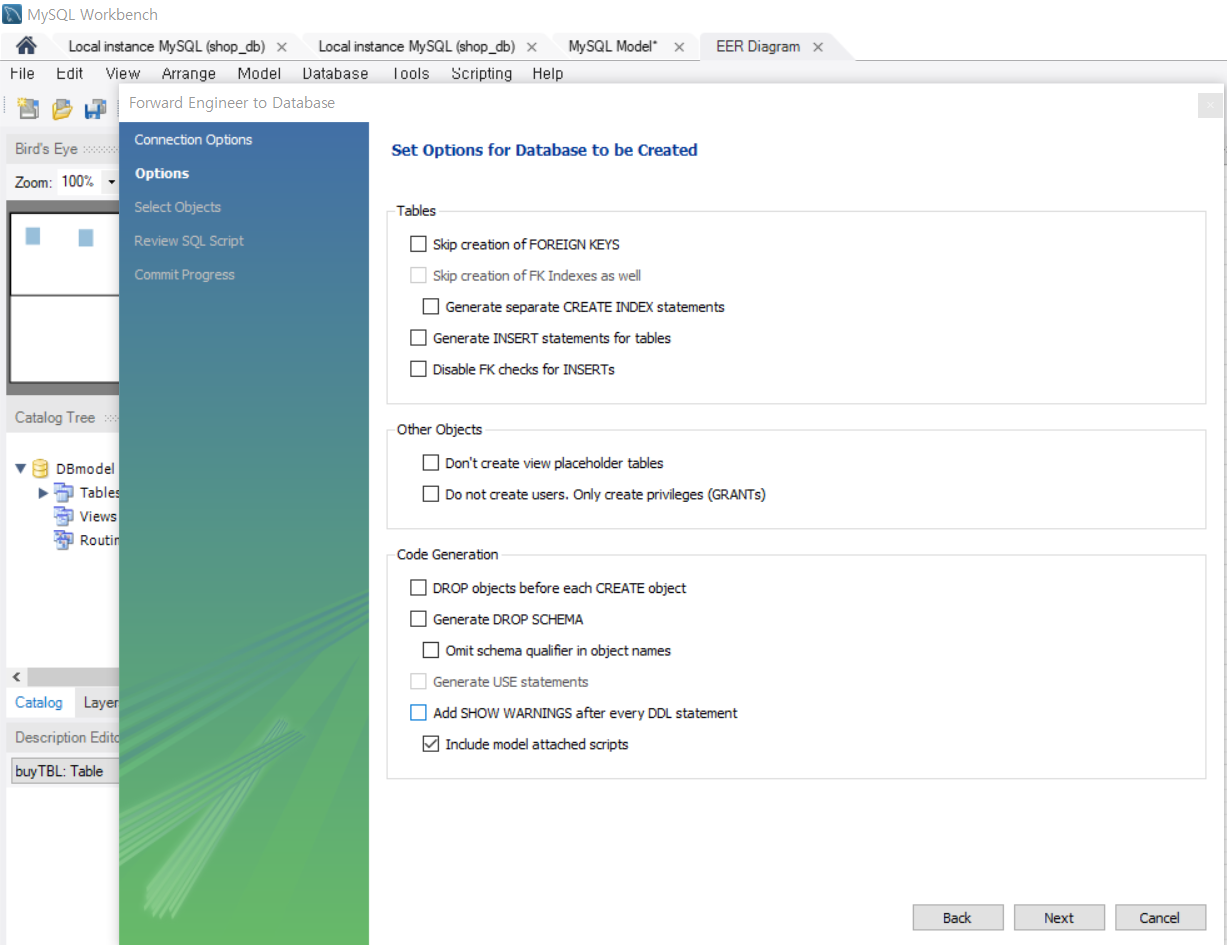The width and height of the screenshot is (1227, 945).
Task: Click the Tables folder icon in Catalog Tree
Action: coord(64,492)
